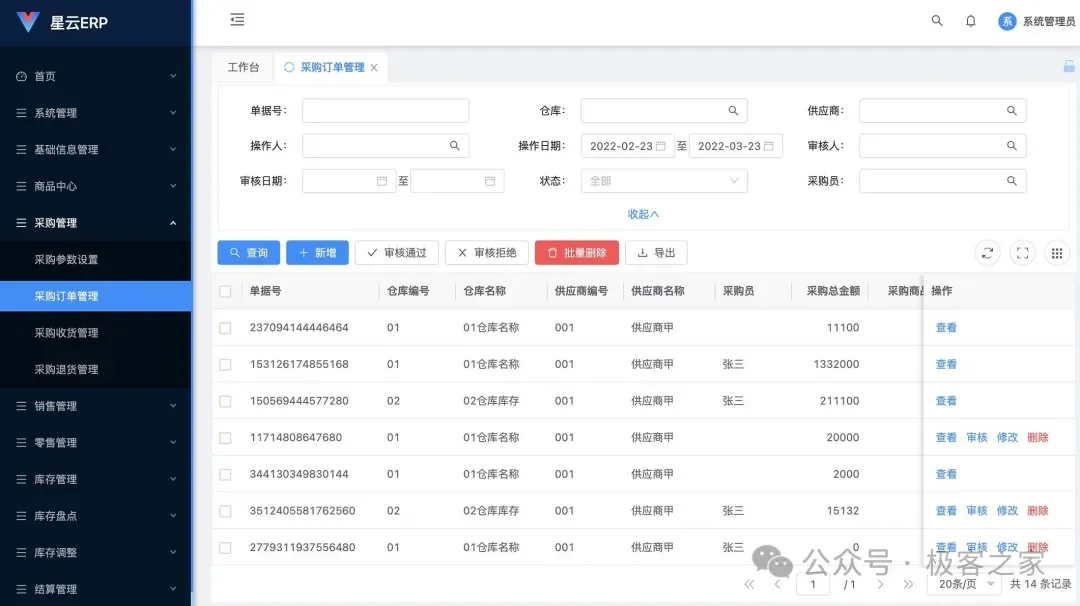Check the checkbox of order 237094144446464
The height and width of the screenshot is (606, 1080).
coord(225,327)
